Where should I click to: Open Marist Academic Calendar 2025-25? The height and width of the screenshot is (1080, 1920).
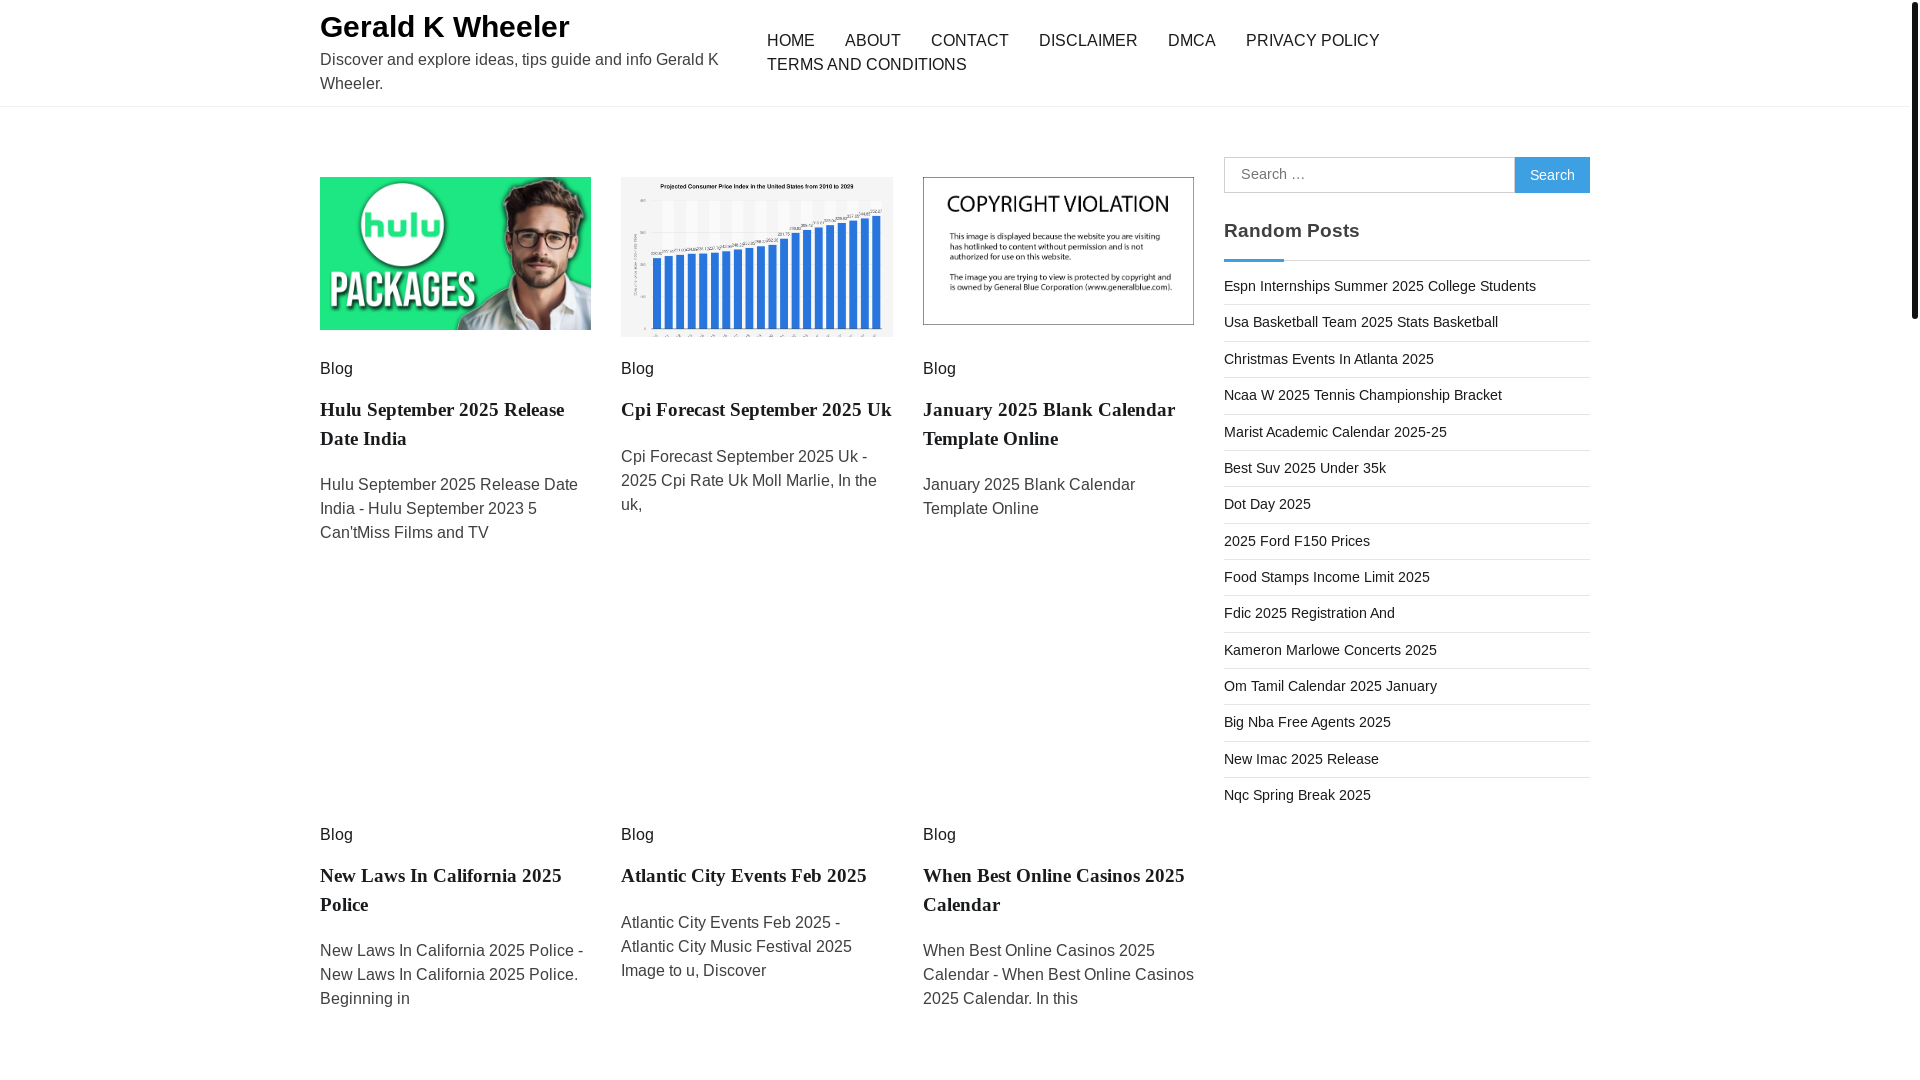point(1334,432)
